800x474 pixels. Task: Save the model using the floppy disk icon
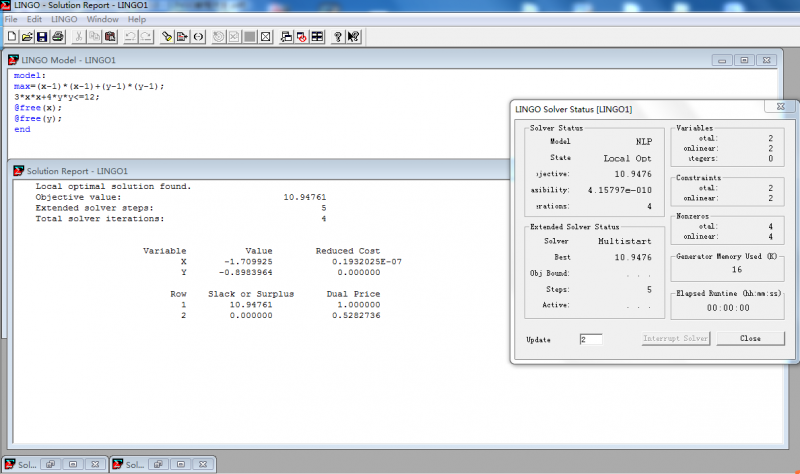42,37
